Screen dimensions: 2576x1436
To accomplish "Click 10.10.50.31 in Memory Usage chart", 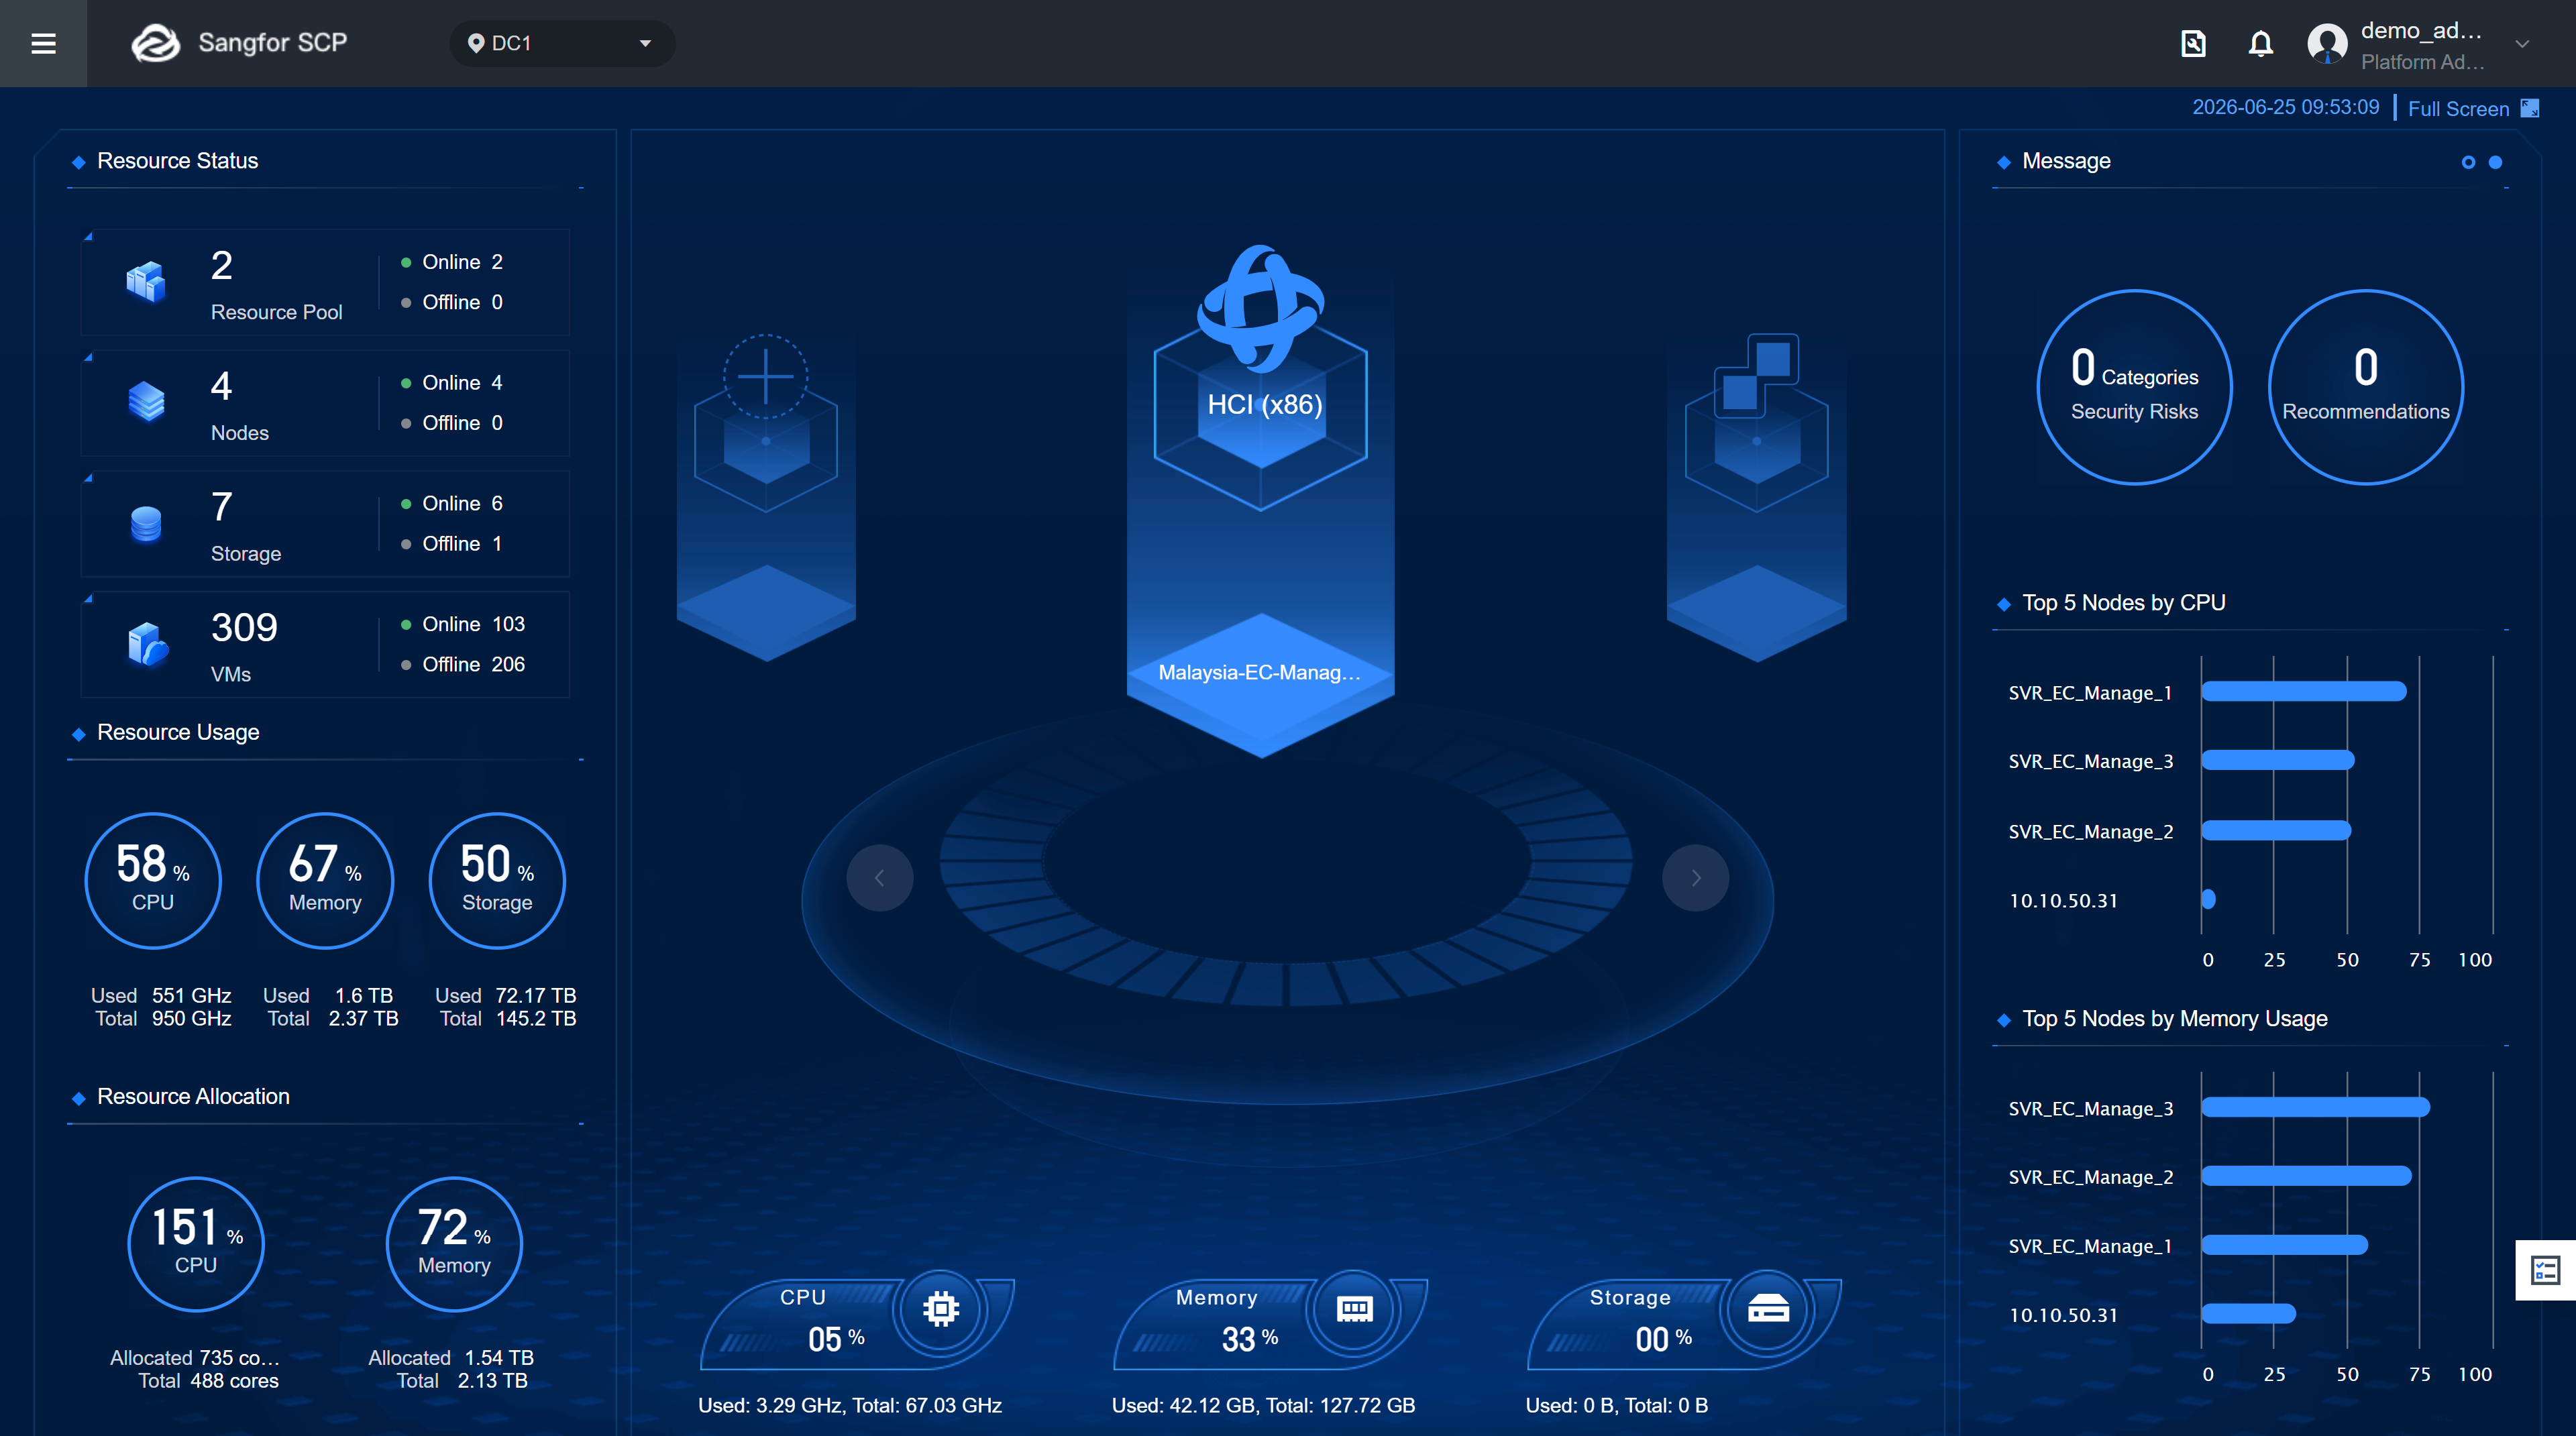I will click(2063, 1315).
